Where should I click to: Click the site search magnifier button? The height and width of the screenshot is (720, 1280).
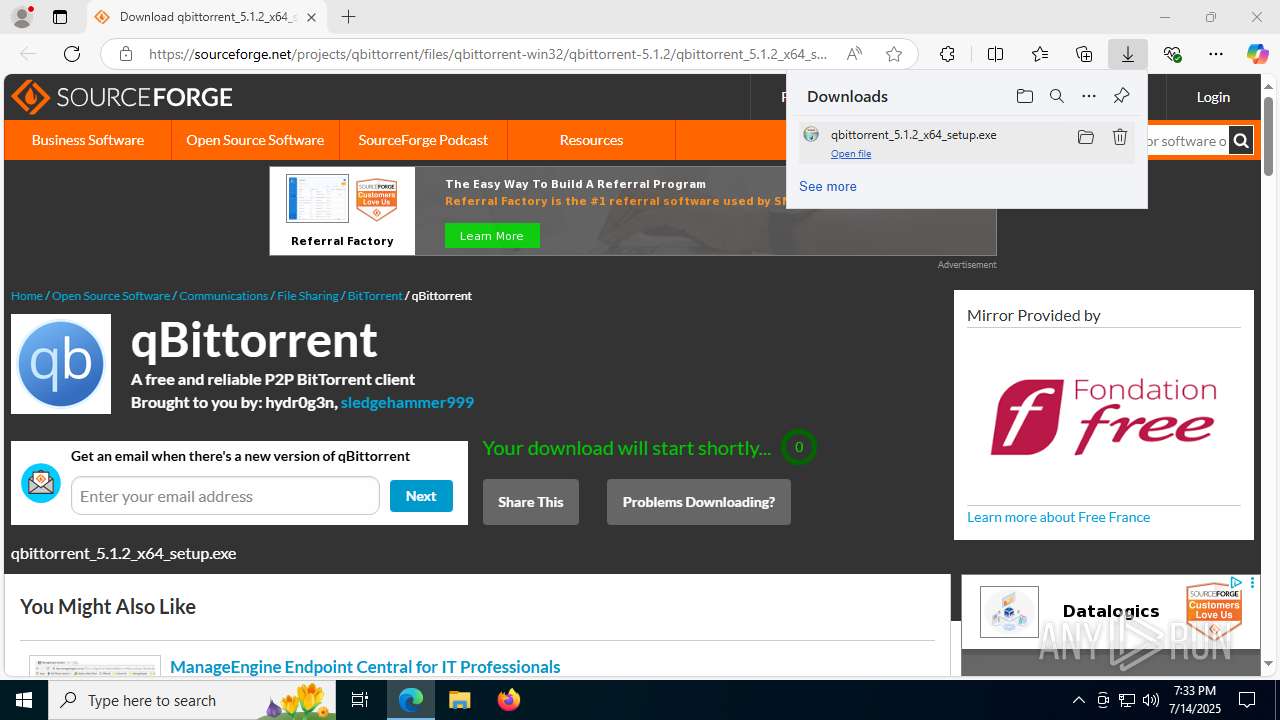tap(1241, 141)
